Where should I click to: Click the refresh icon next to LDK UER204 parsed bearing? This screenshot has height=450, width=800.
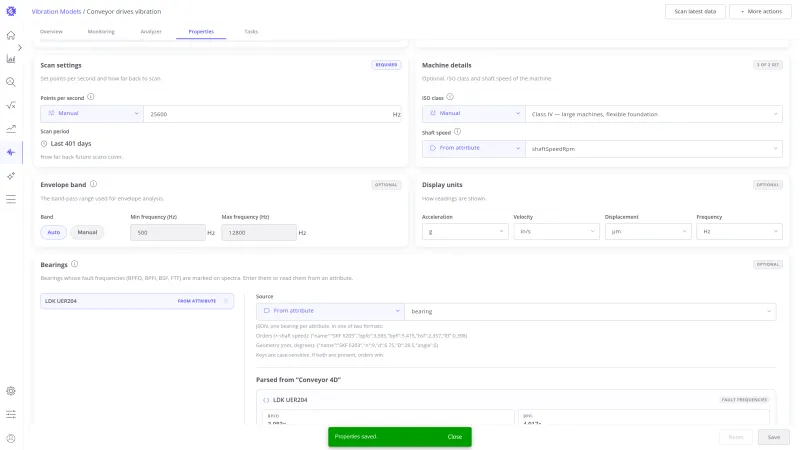(266, 400)
